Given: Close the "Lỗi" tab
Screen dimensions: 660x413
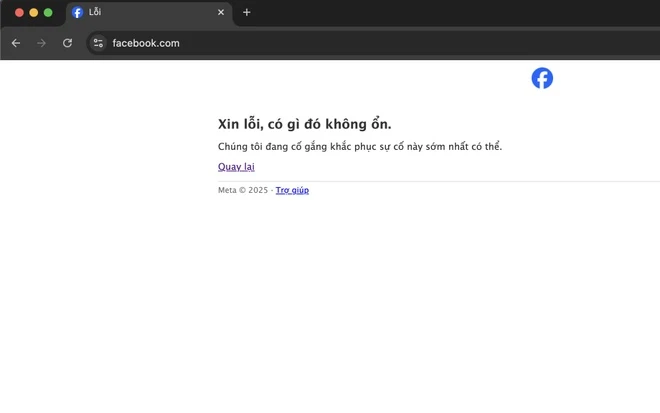Looking at the screenshot, I should pyautogui.click(x=221, y=12).
